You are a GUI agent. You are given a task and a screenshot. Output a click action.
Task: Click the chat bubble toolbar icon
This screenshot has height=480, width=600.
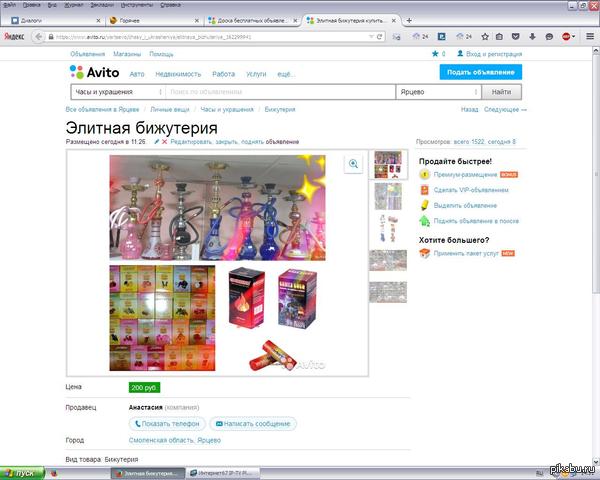pyautogui.click(x=549, y=37)
